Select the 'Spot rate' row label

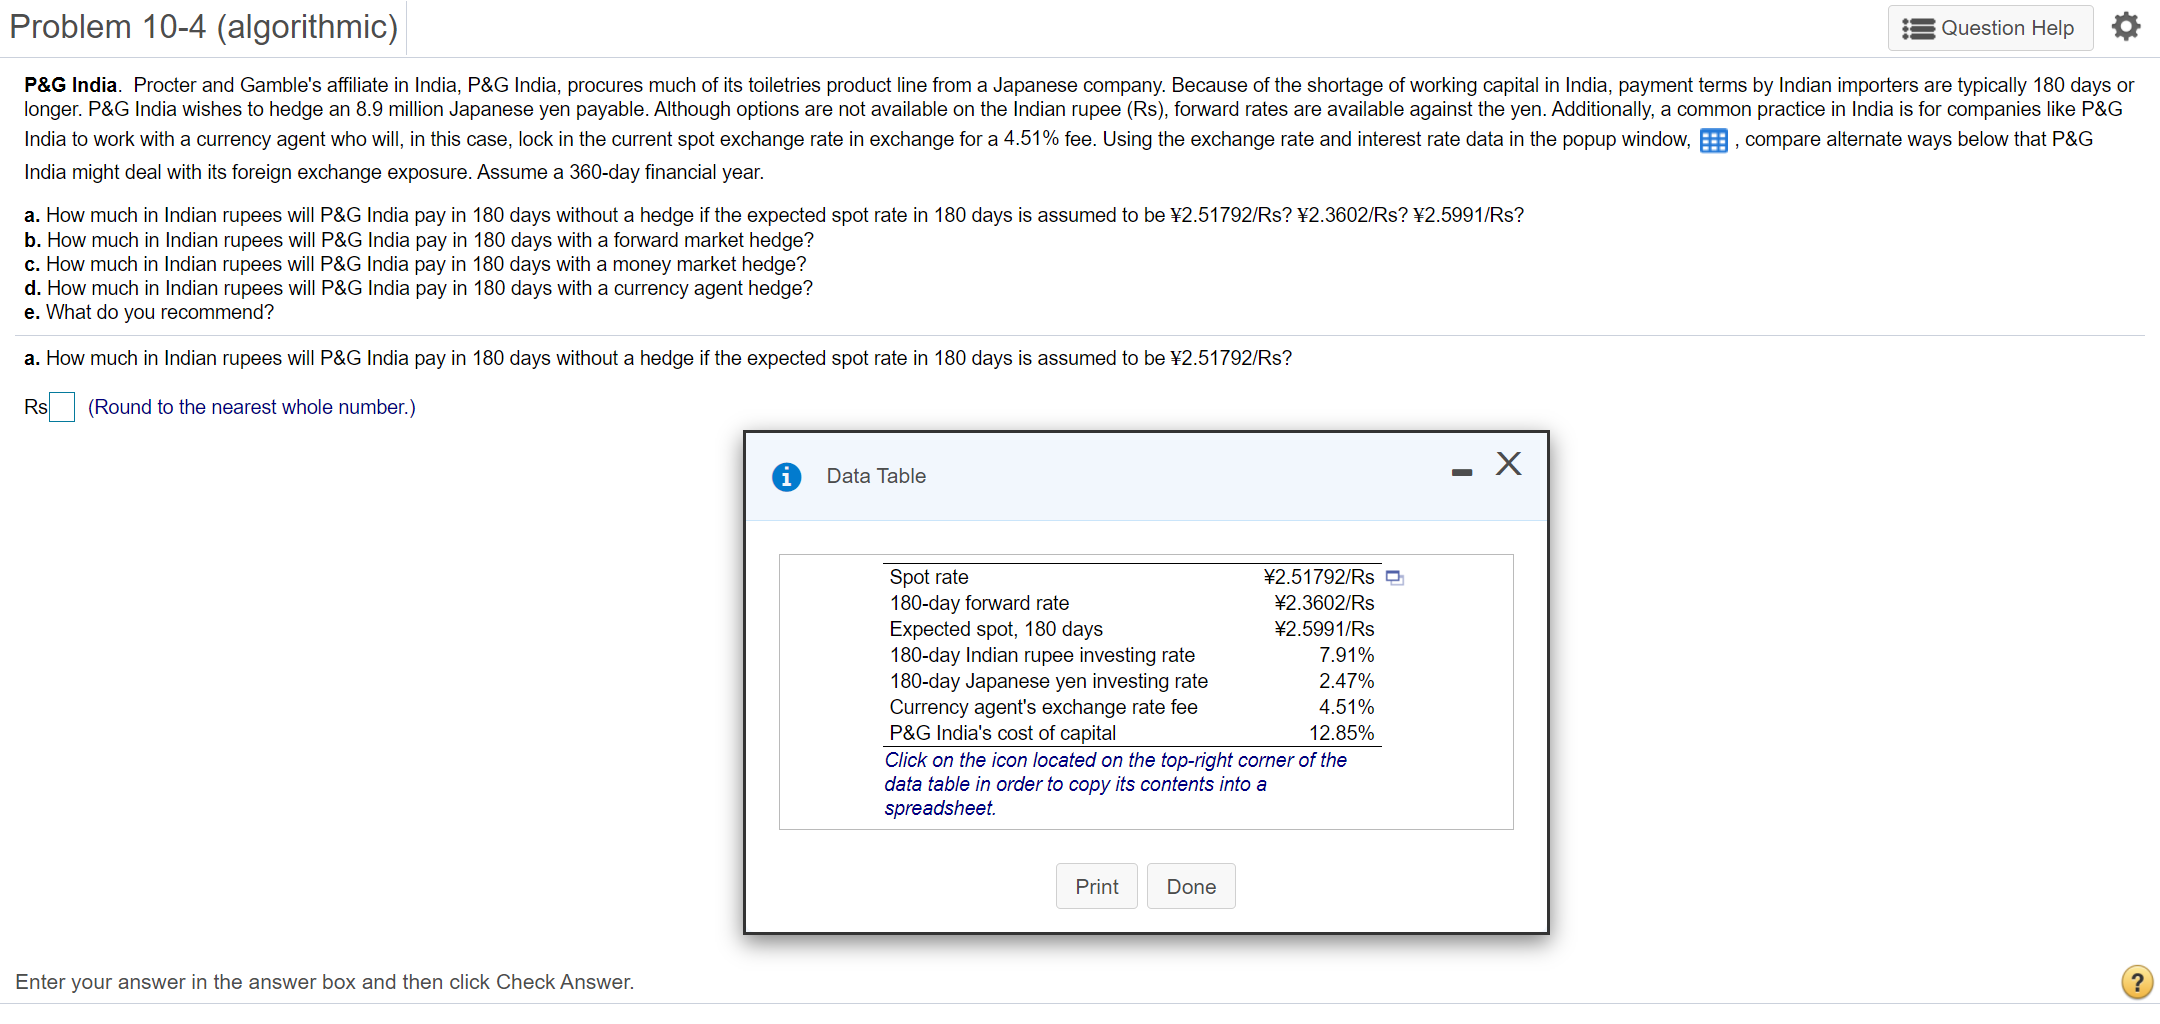click(x=929, y=577)
